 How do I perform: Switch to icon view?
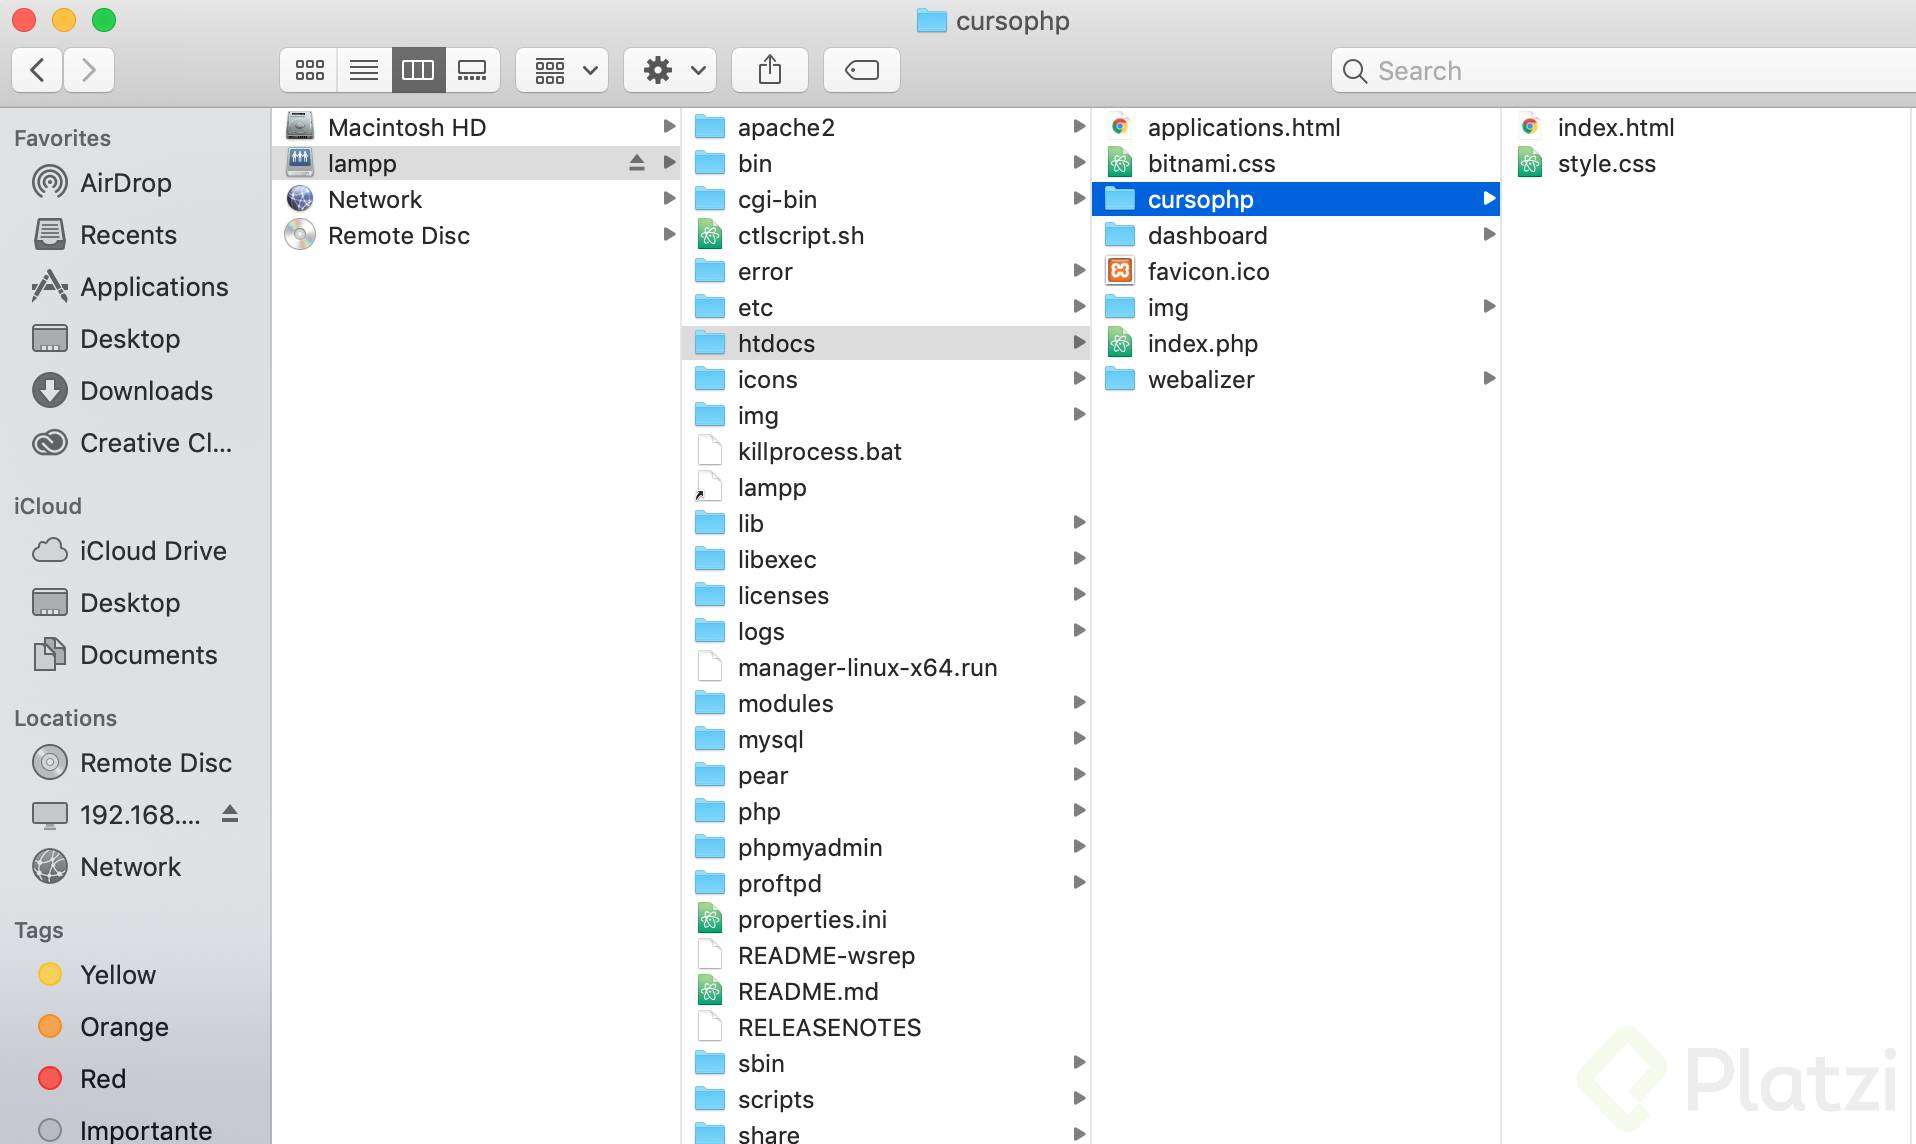(309, 70)
